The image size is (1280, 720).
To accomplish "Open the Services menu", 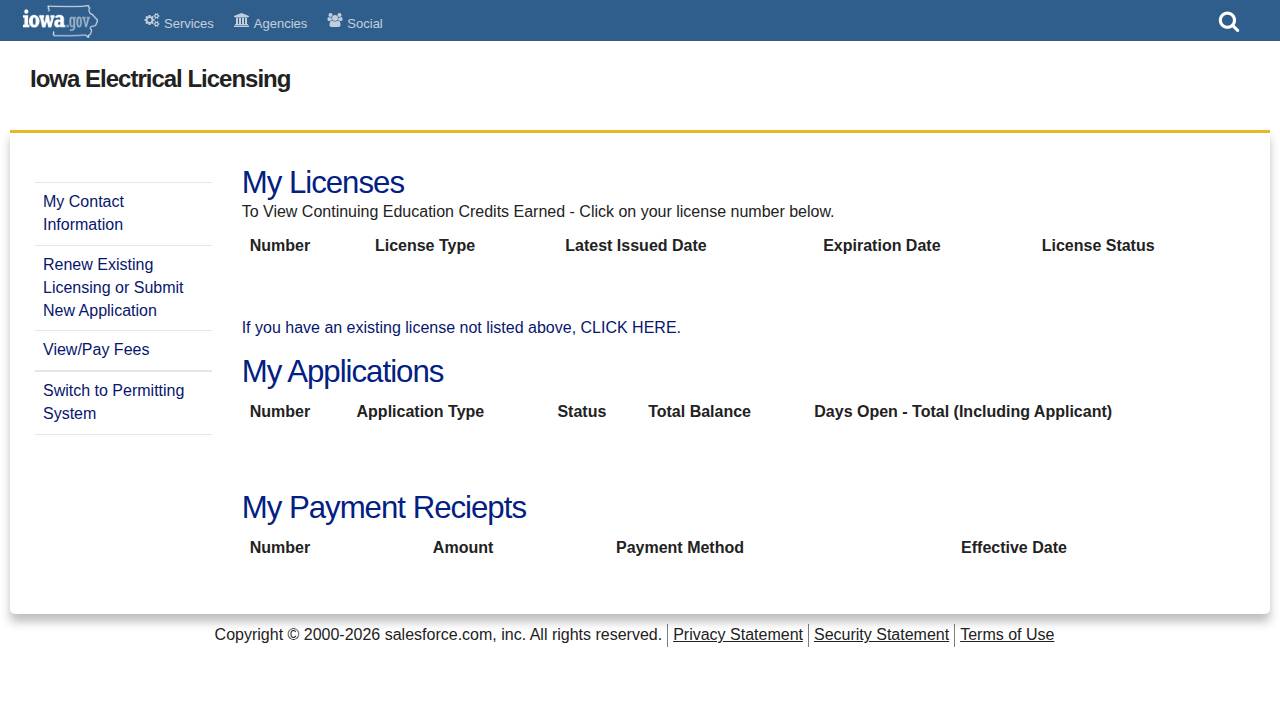I will tap(188, 23).
